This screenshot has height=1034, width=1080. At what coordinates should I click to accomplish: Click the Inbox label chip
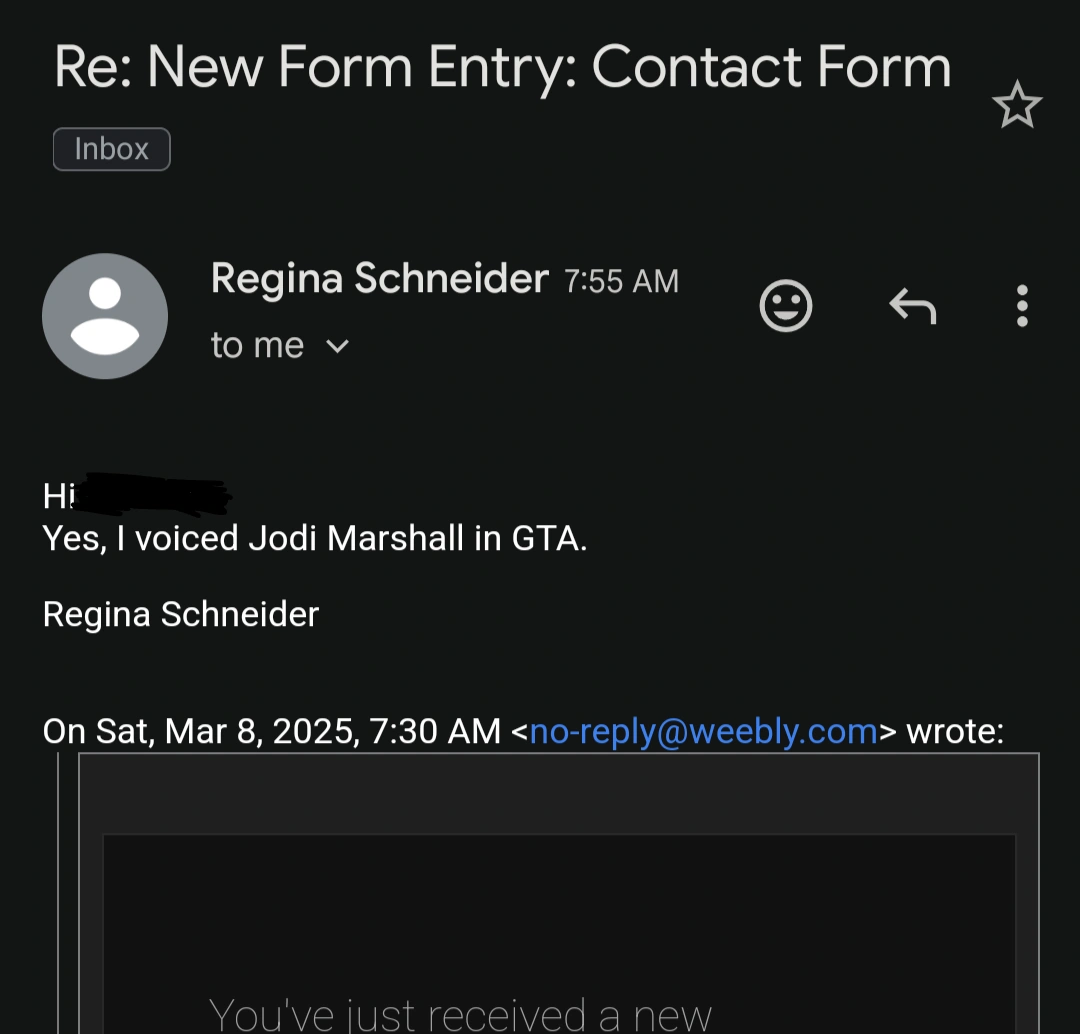click(x=111, y=149)
